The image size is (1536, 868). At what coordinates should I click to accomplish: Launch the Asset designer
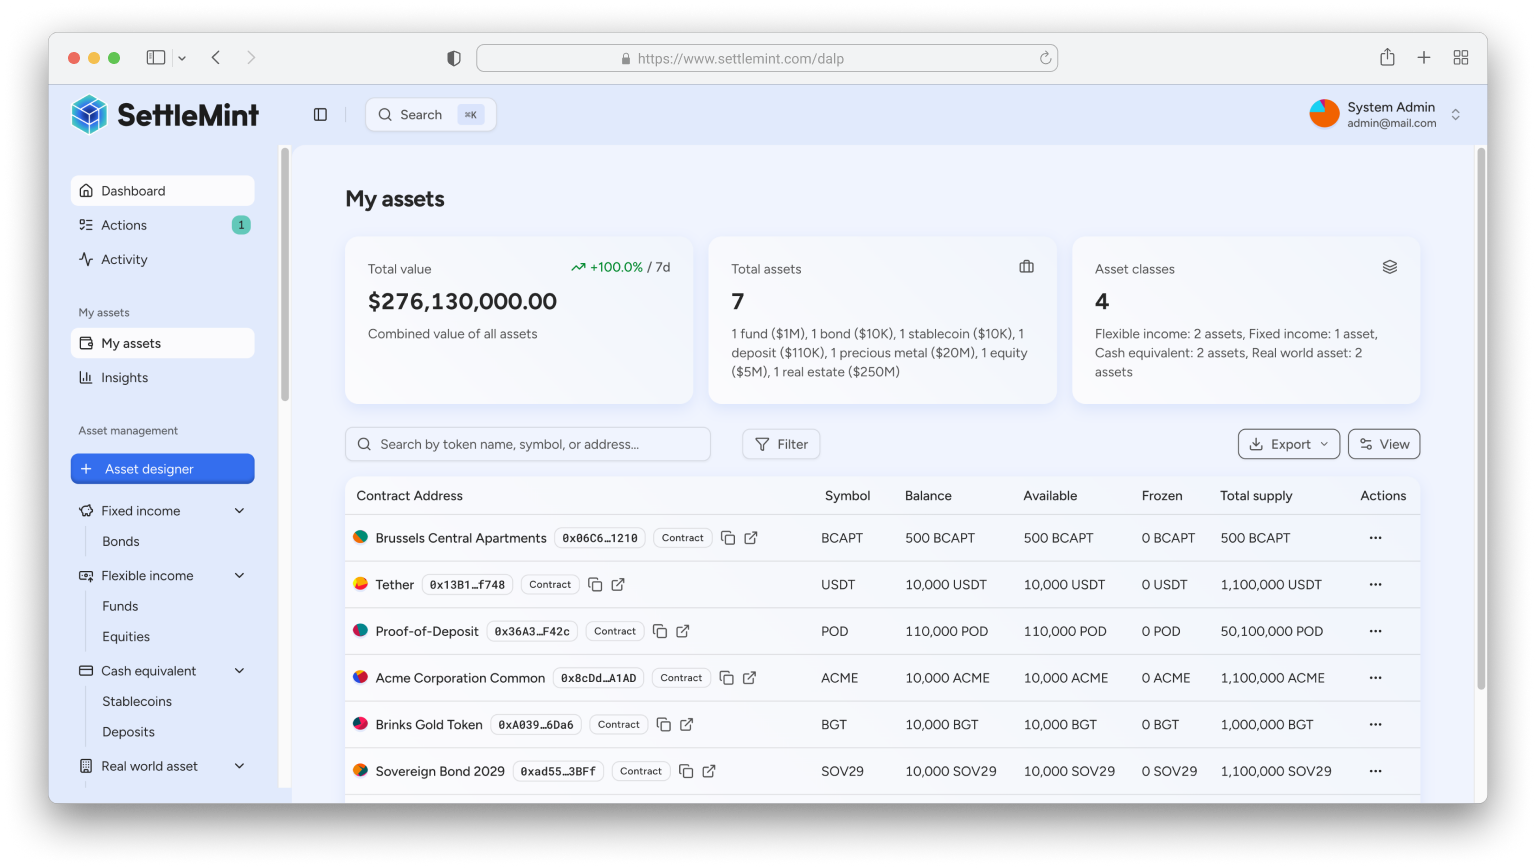click(162, 469)
